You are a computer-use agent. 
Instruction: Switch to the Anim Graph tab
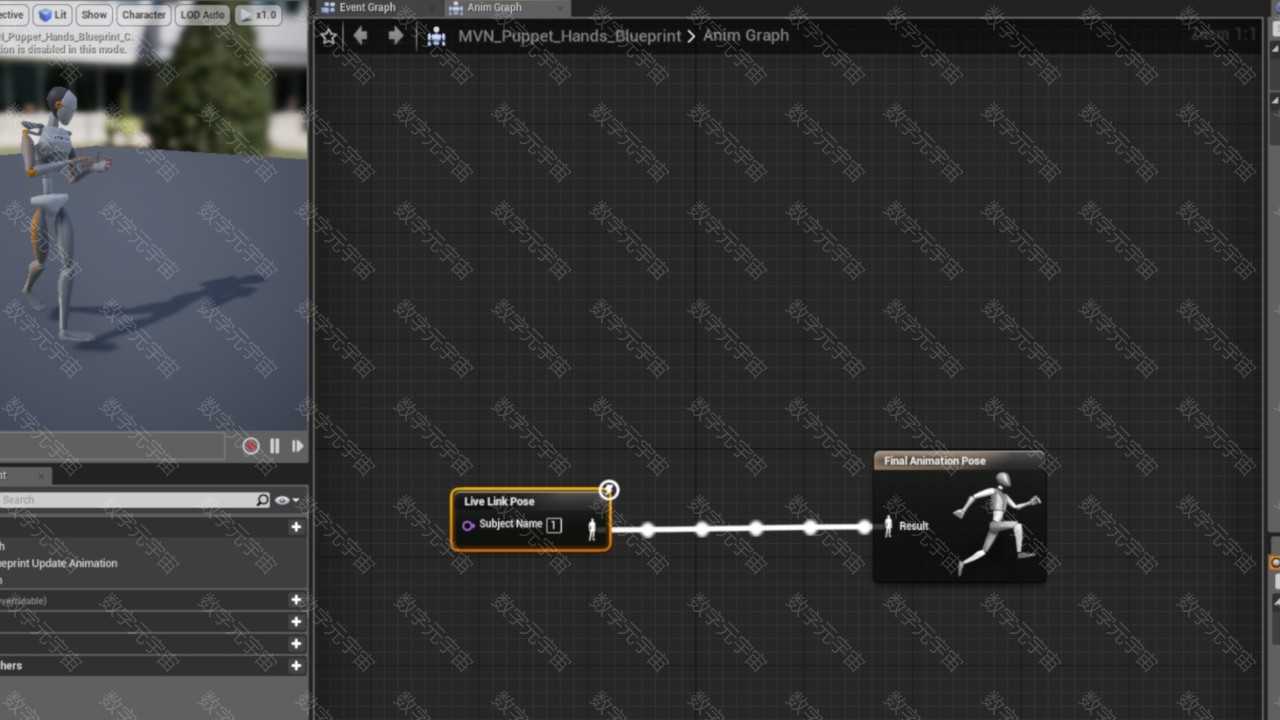pos(494,7)
